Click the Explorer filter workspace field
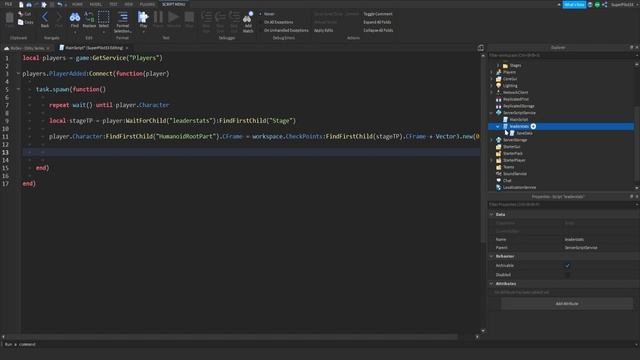Image resolution: width=640 pixels, height=360 pixels. [562, 55]
